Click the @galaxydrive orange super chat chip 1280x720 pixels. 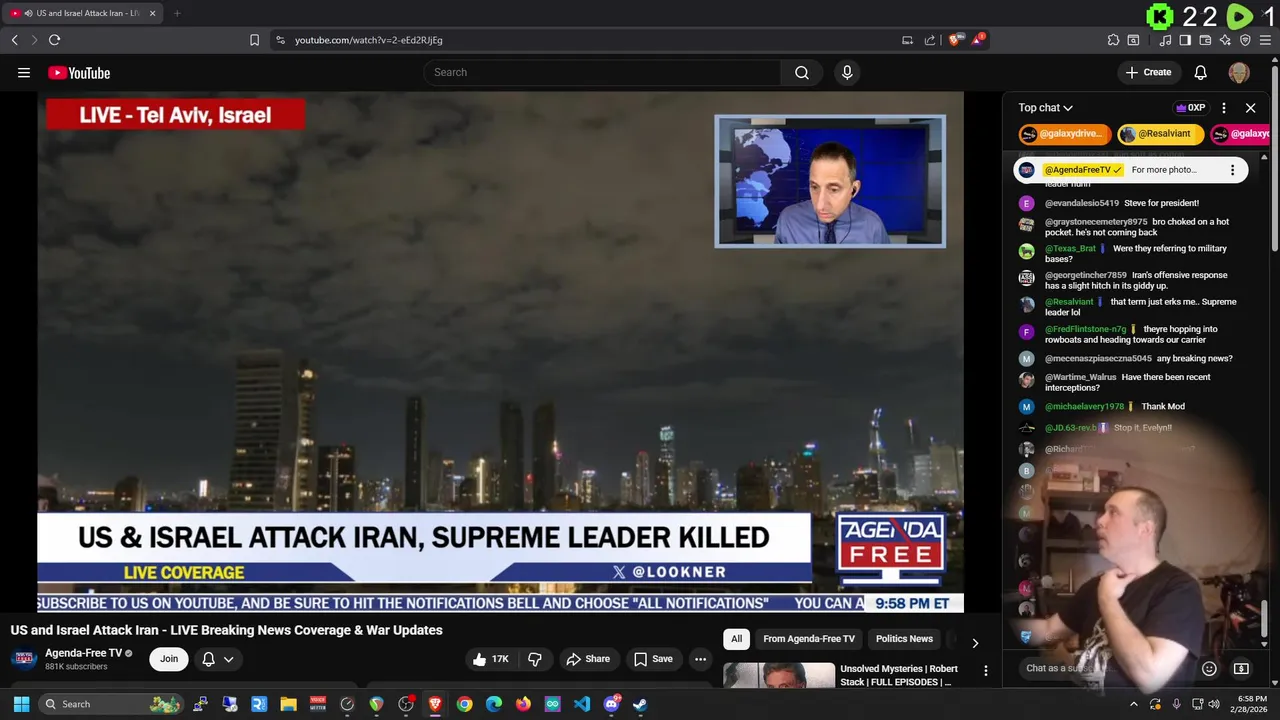(x=1064, y=134)
